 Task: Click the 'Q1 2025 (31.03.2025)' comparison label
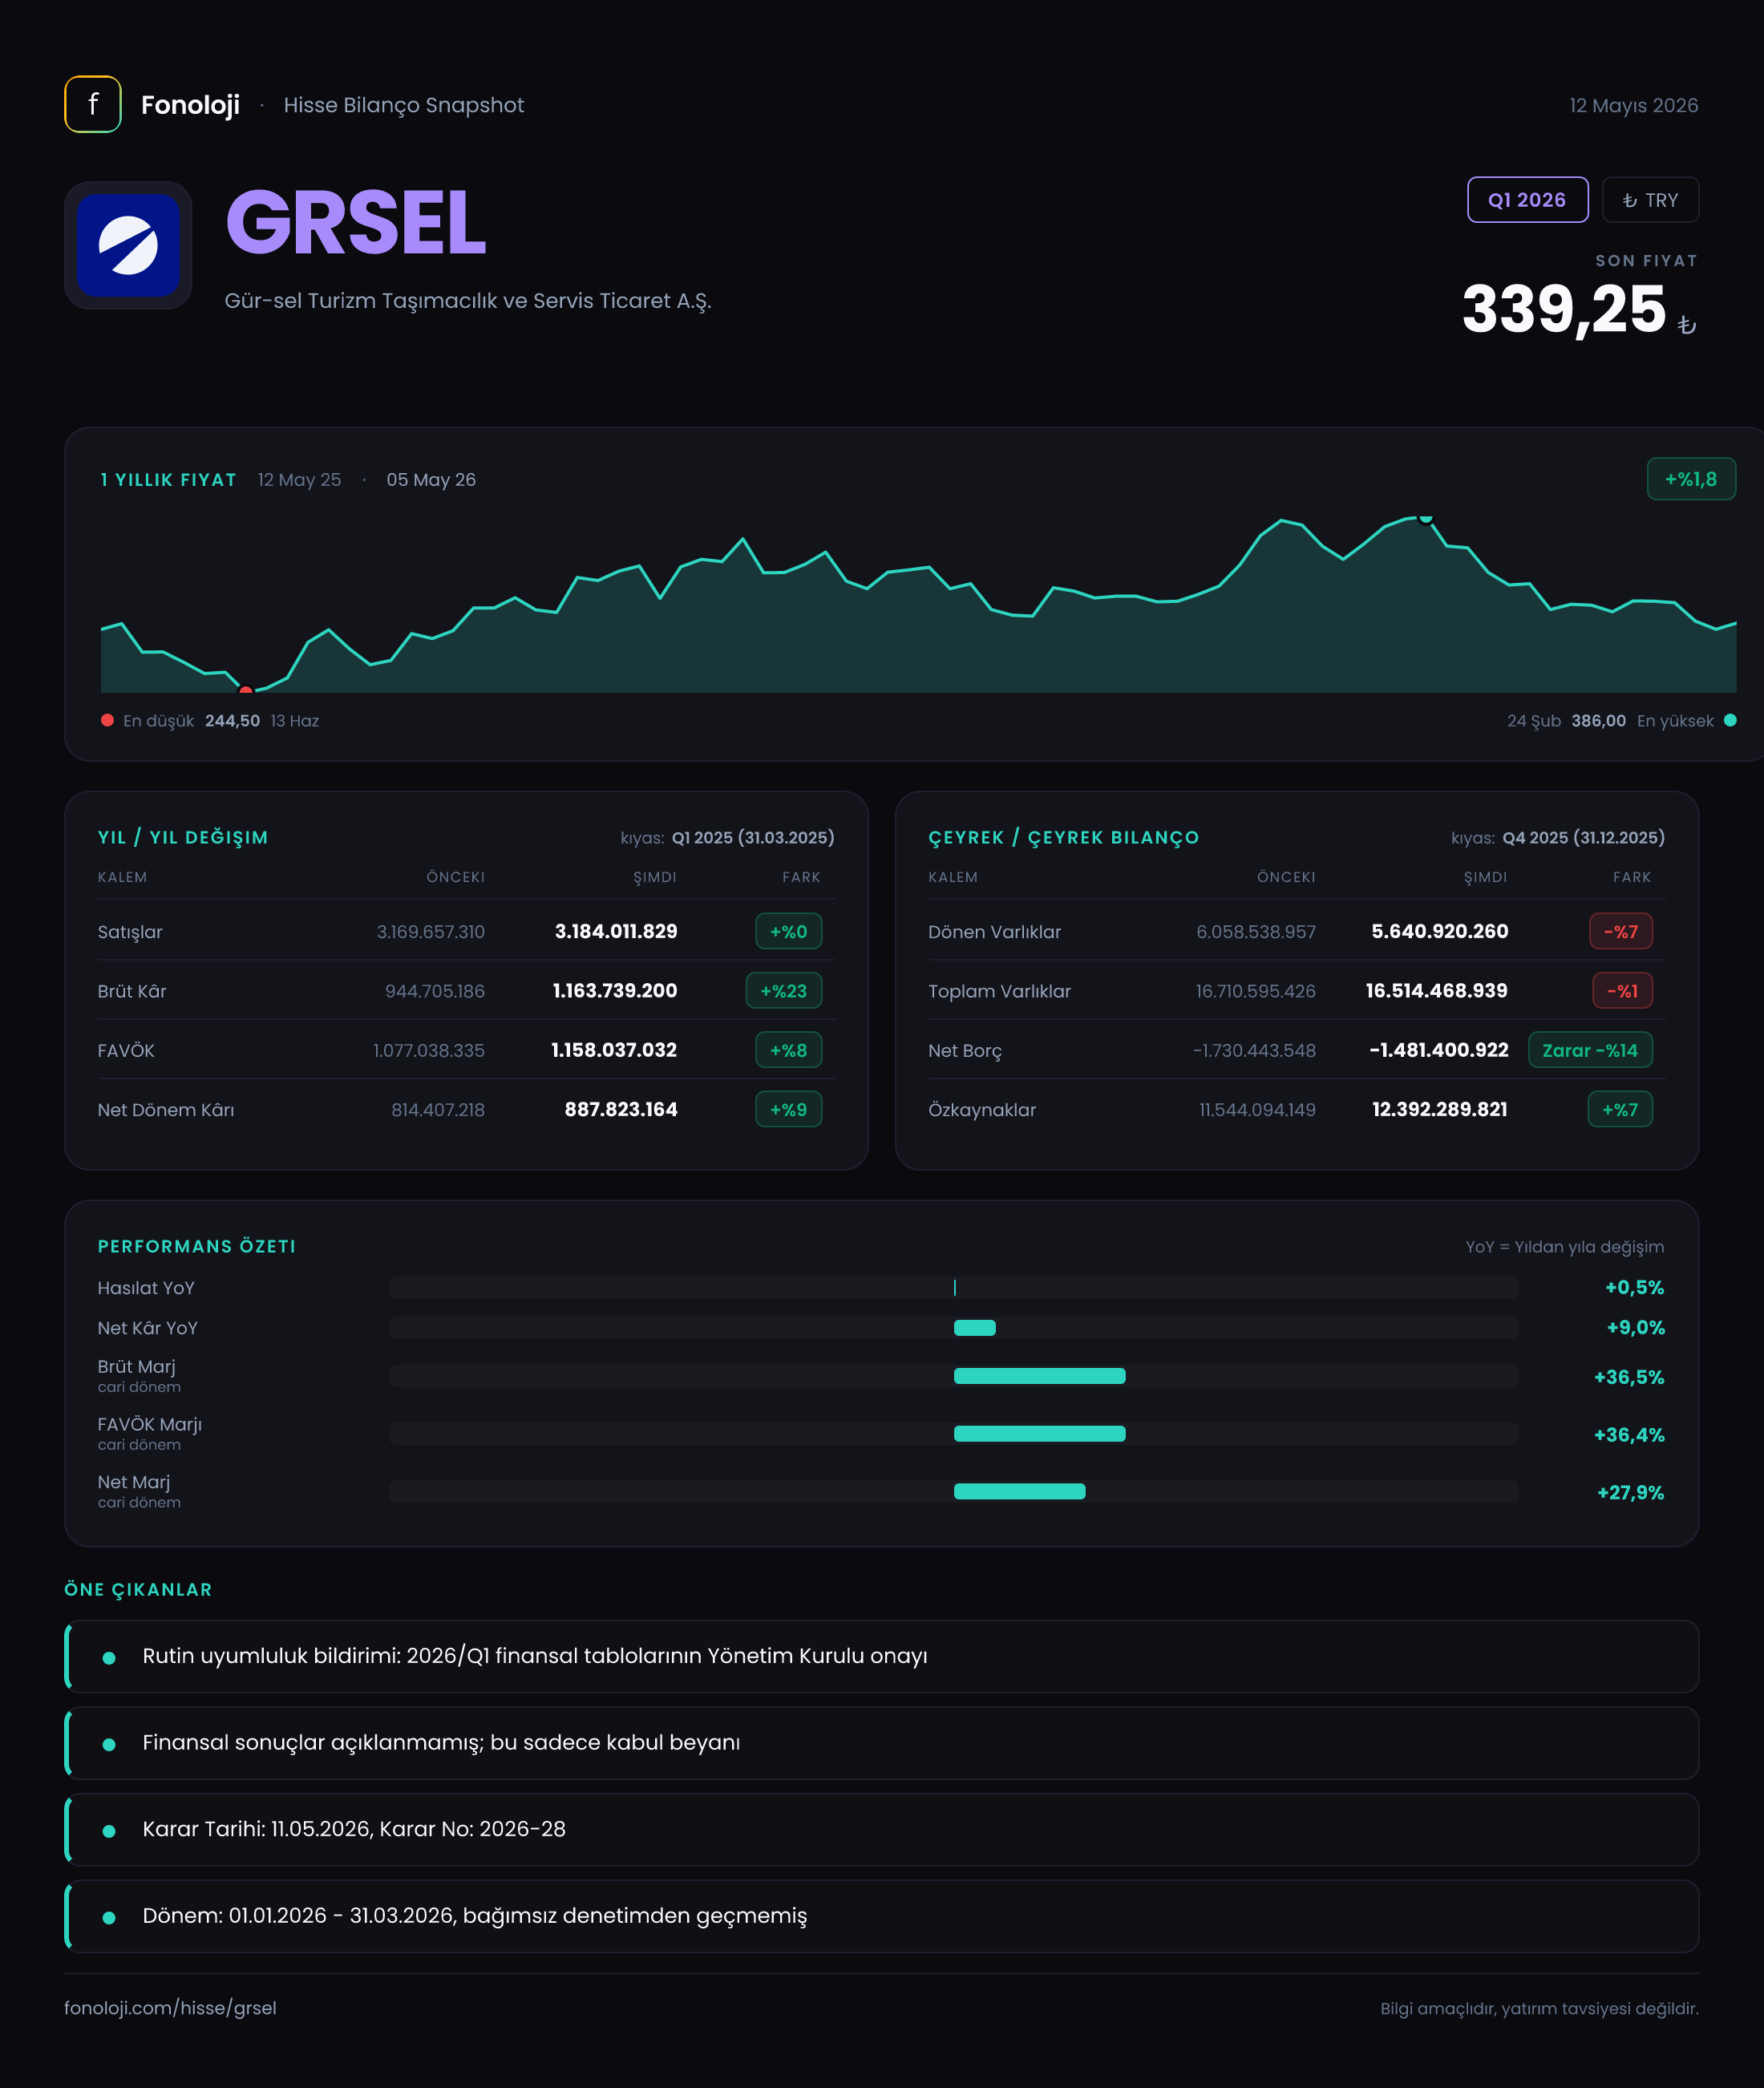tap(753, 838)
